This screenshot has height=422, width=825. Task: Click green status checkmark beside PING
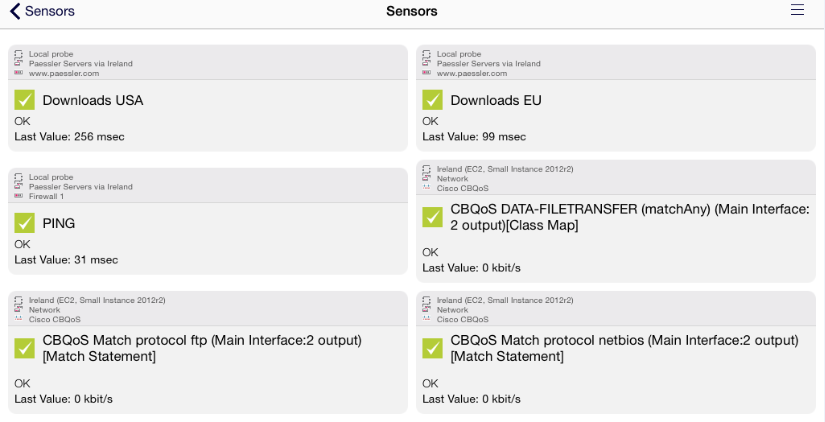pyautogui.click(x=25, y=223)
